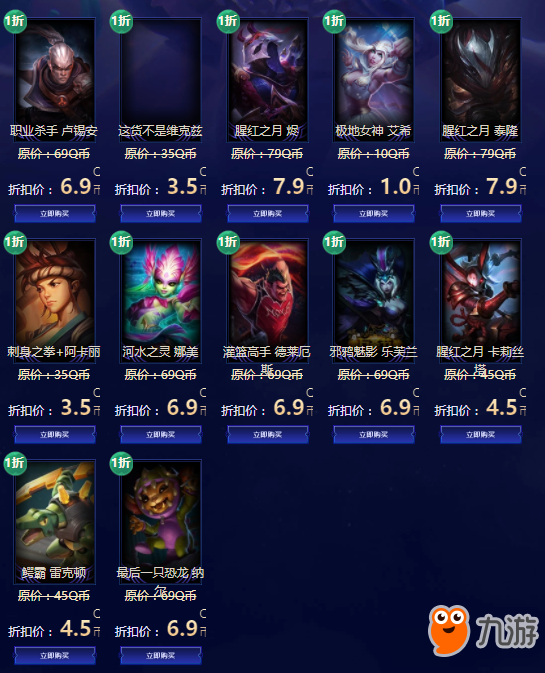
Task: Purchase 腥红之月 烬 via 立即购买
Action: [x=267, y=213]
